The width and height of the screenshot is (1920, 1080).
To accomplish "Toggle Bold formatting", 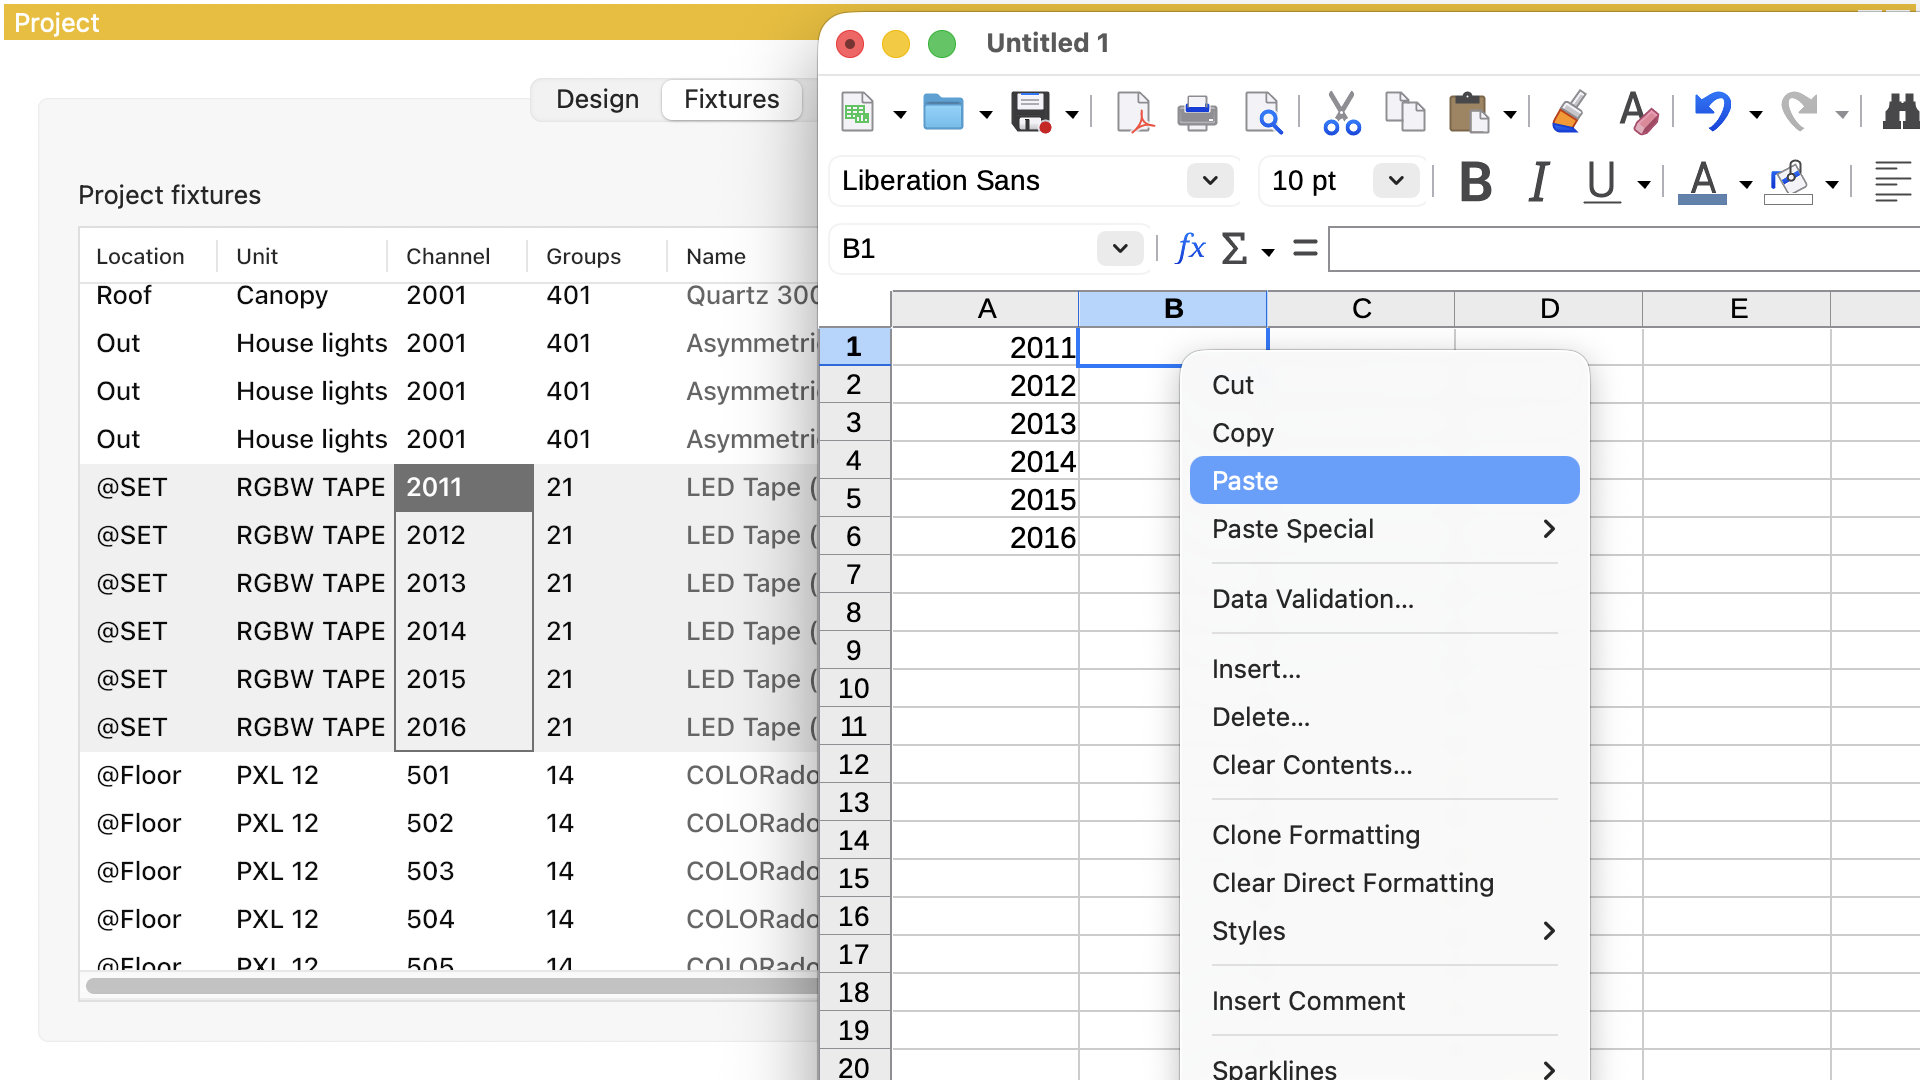I will point(1476,182).
